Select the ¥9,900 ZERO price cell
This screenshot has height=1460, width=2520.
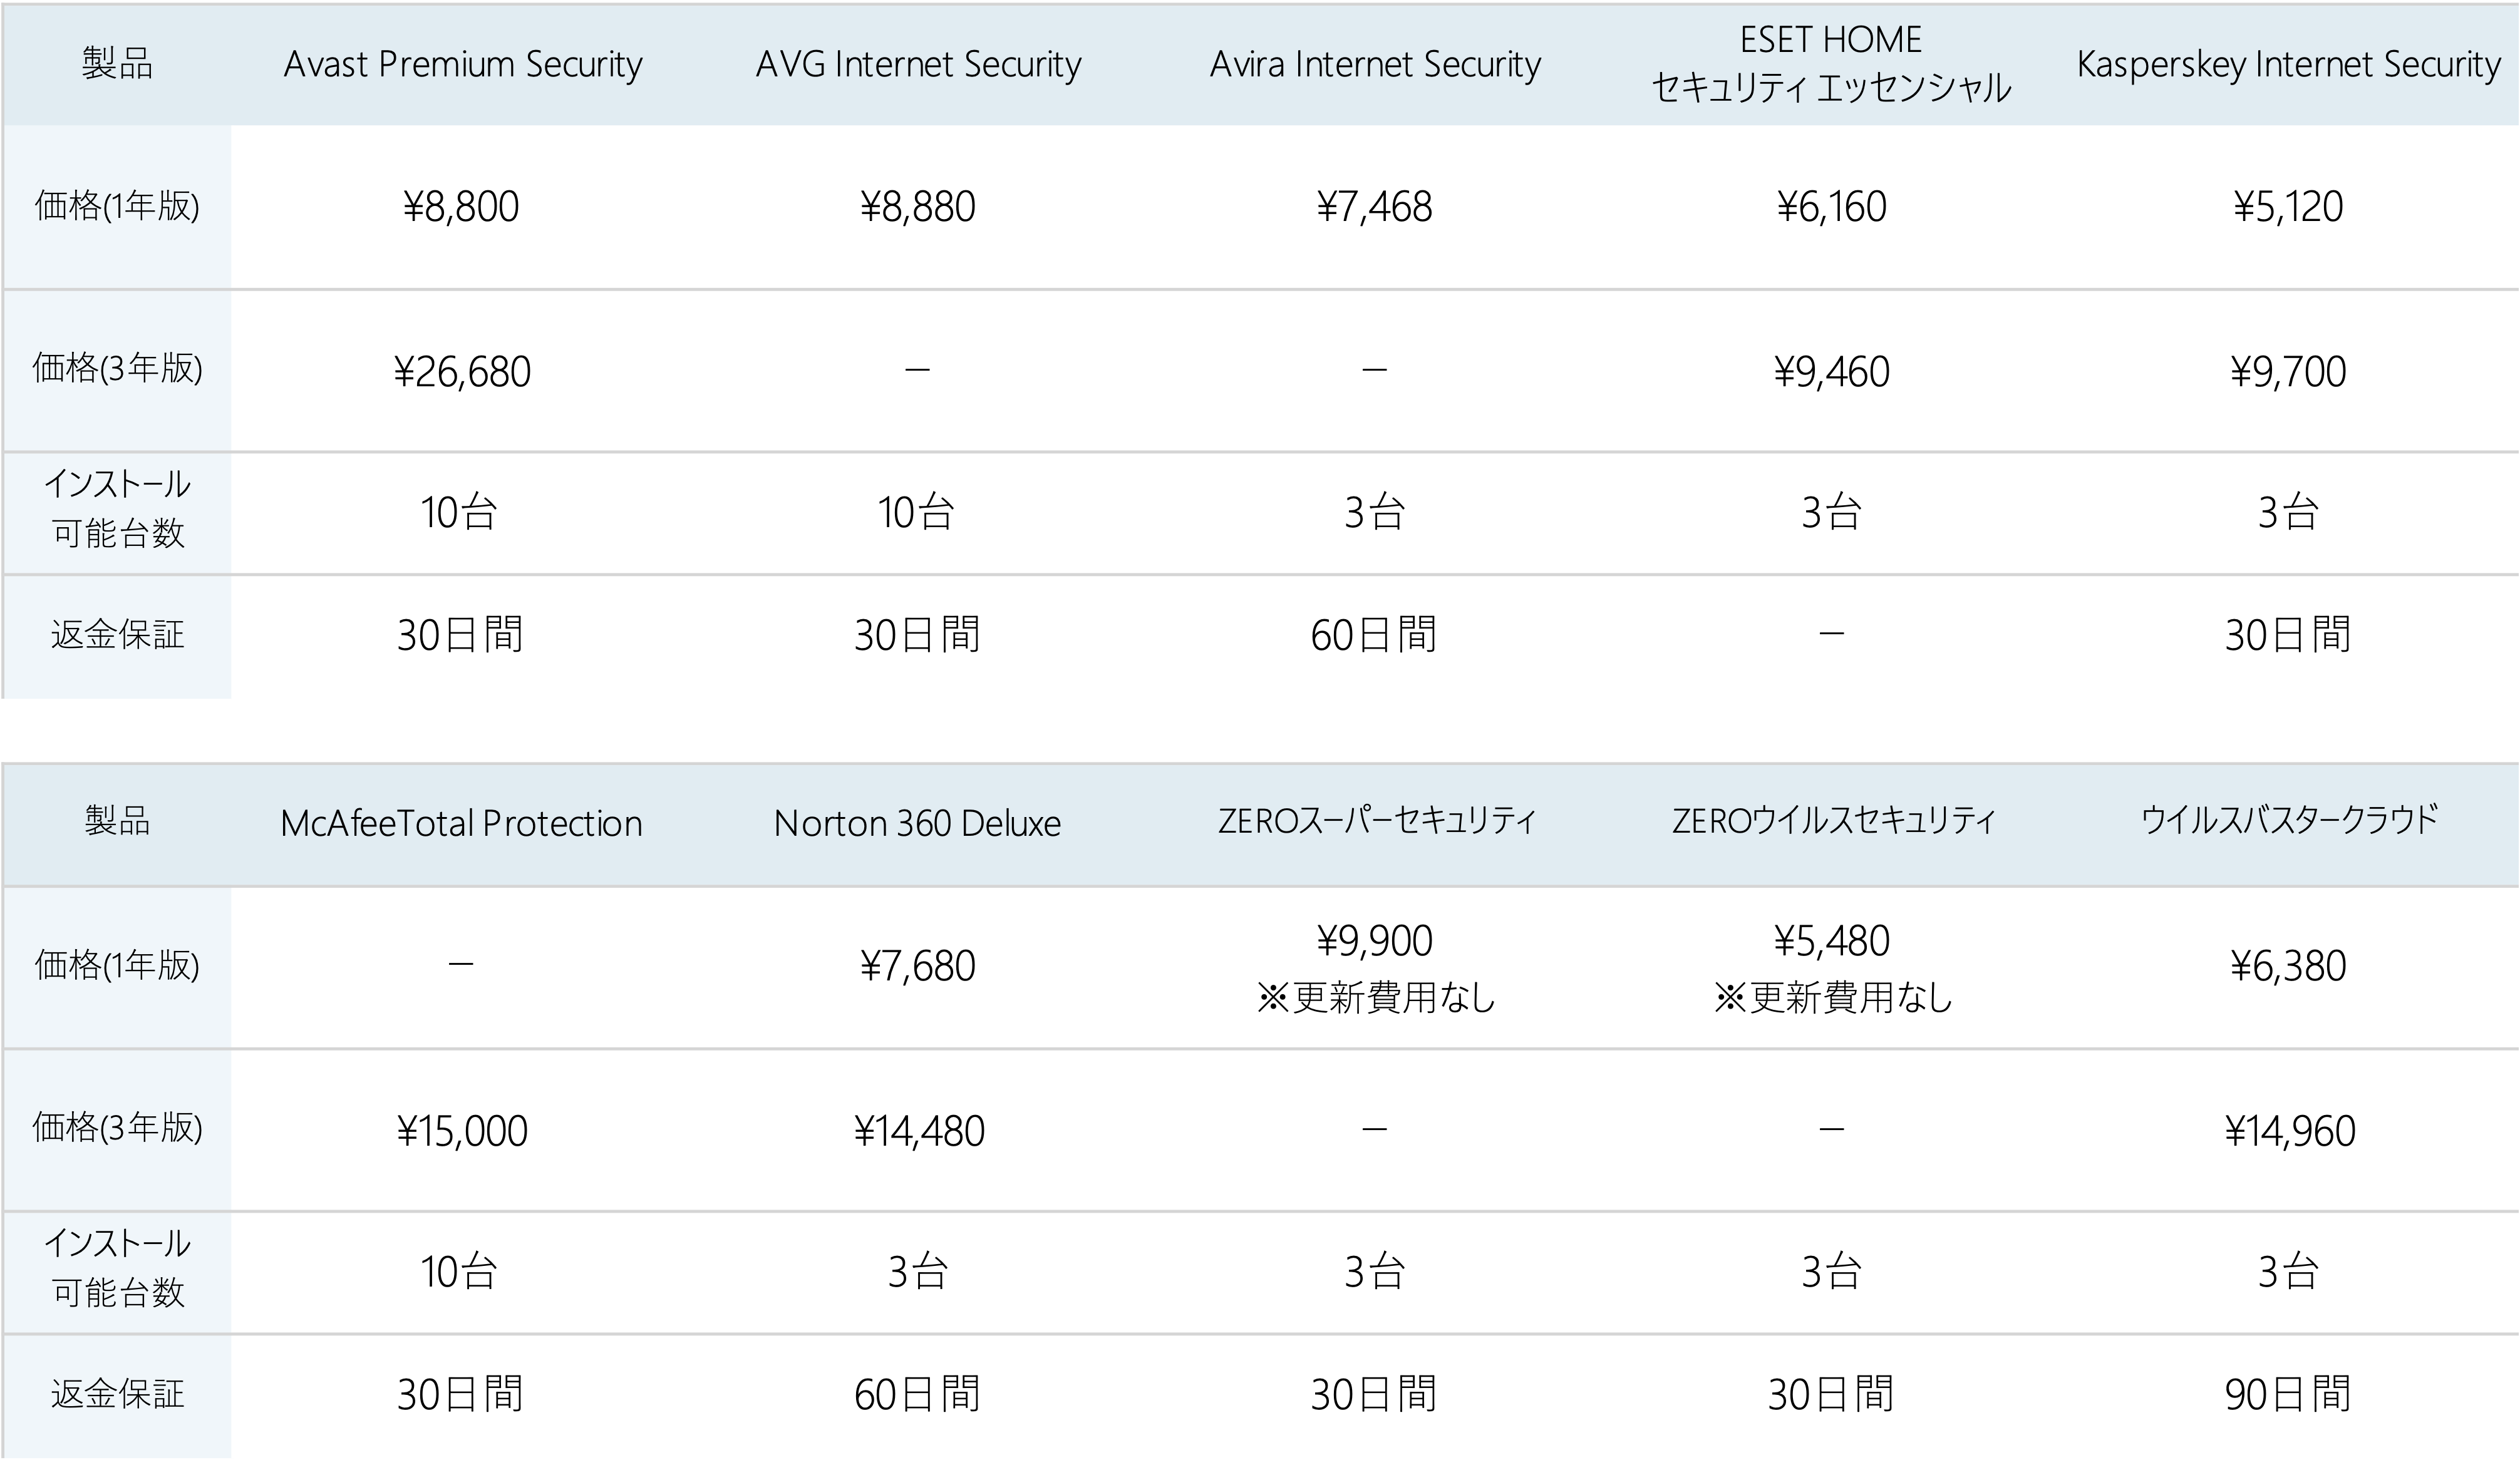(1374, 941)
